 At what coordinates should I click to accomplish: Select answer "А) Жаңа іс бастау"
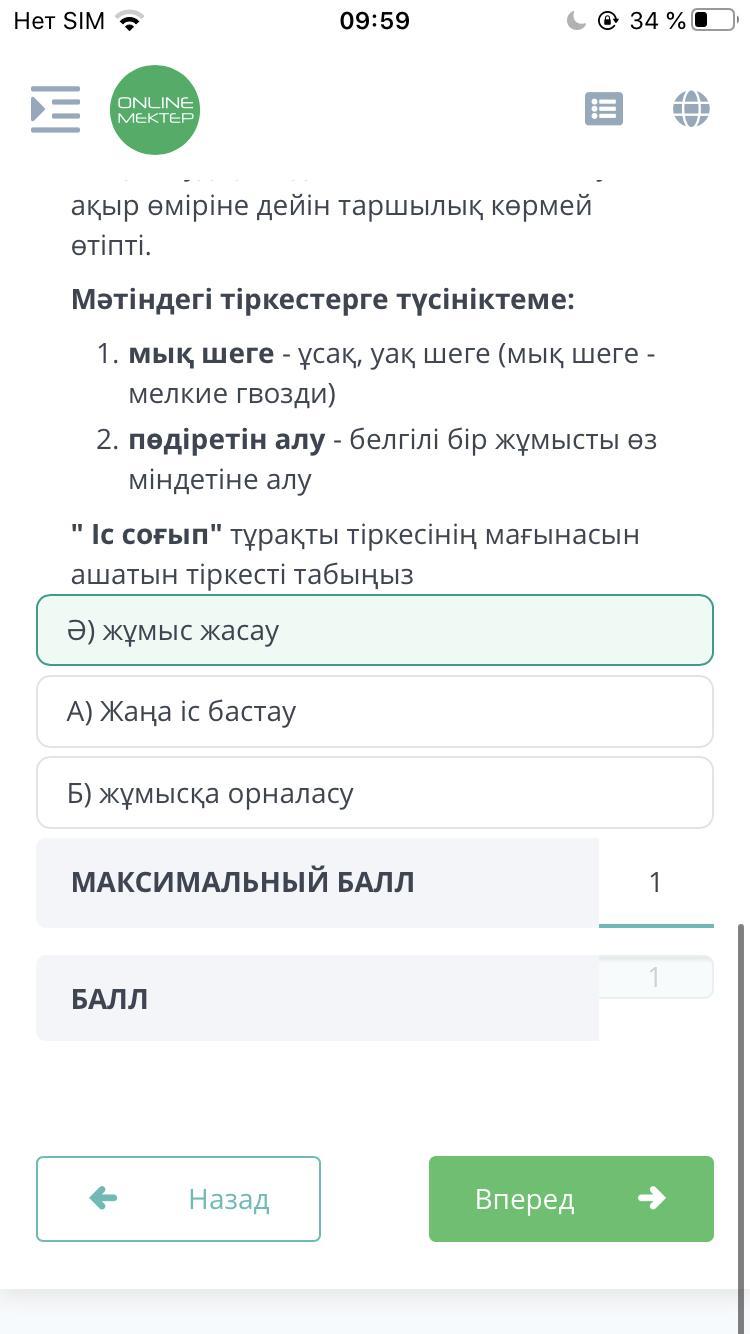pyautogui.click(x=375, y=711)
